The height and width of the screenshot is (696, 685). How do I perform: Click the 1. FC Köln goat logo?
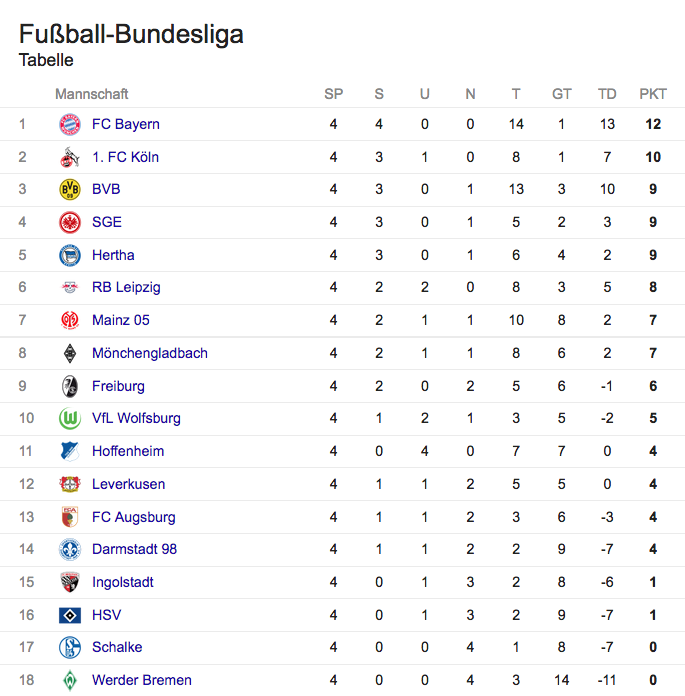click(x=70, y=157)
